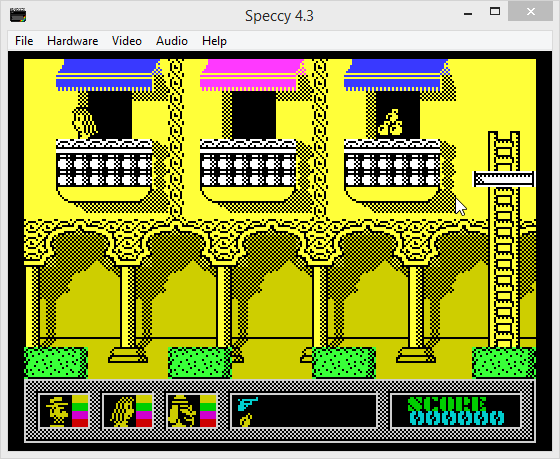This screenshot has width=560, height=459.
Task: Click the yellow item below the revolver
Action: (246, 420)
